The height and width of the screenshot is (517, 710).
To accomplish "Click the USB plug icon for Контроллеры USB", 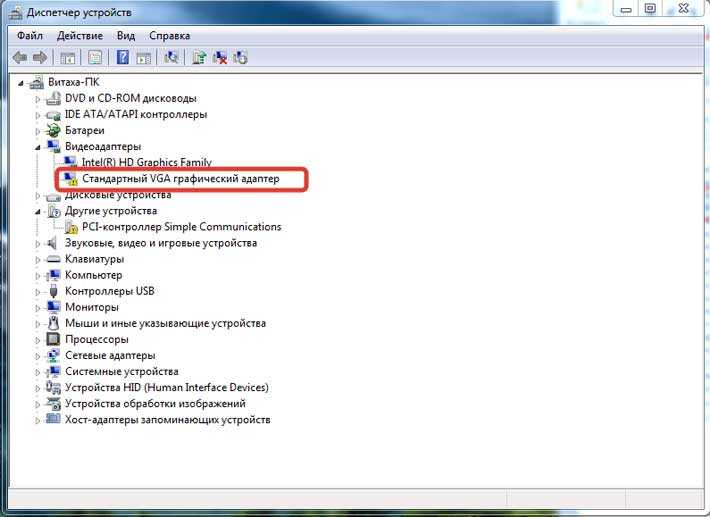I will (53, 291).
